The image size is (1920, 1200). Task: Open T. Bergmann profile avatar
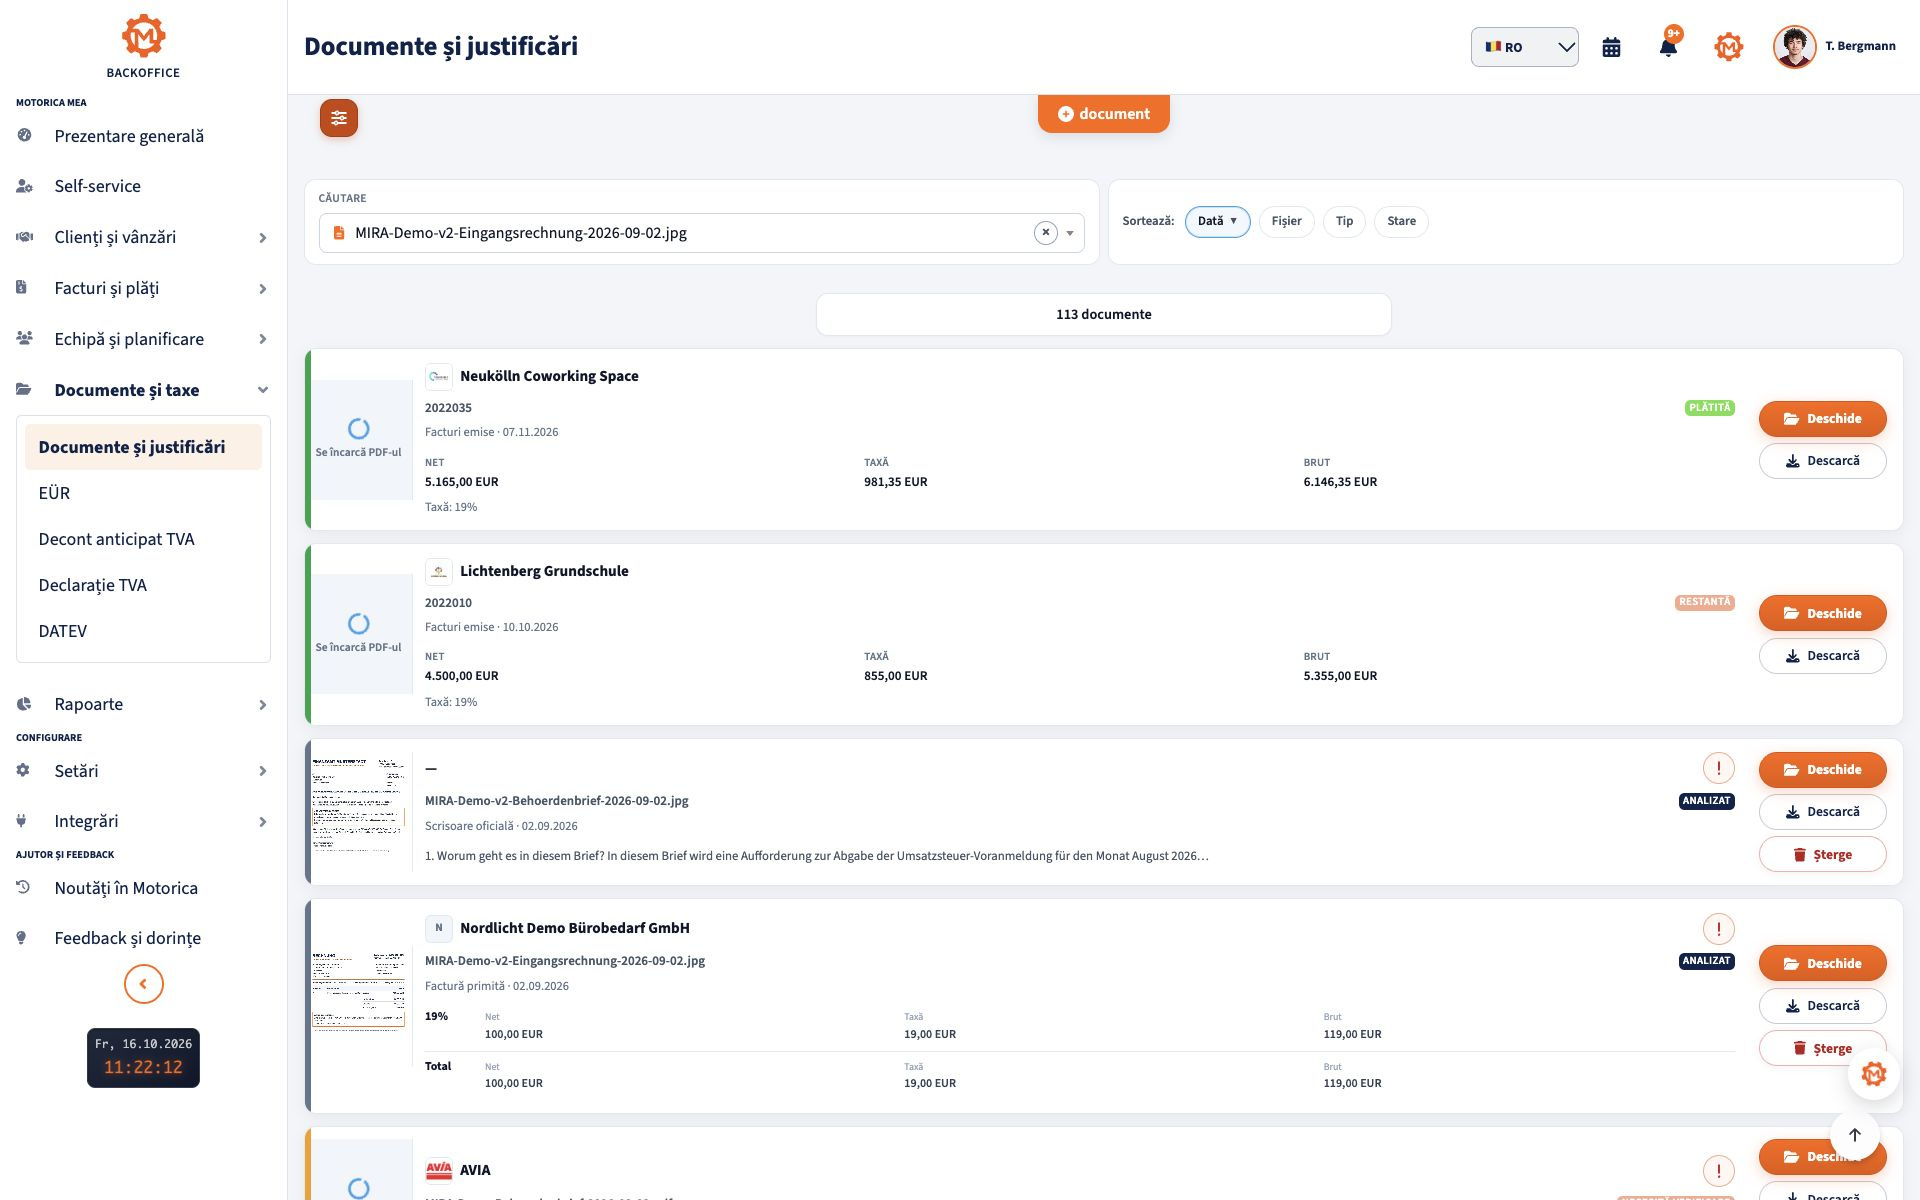pos(1794,47)
